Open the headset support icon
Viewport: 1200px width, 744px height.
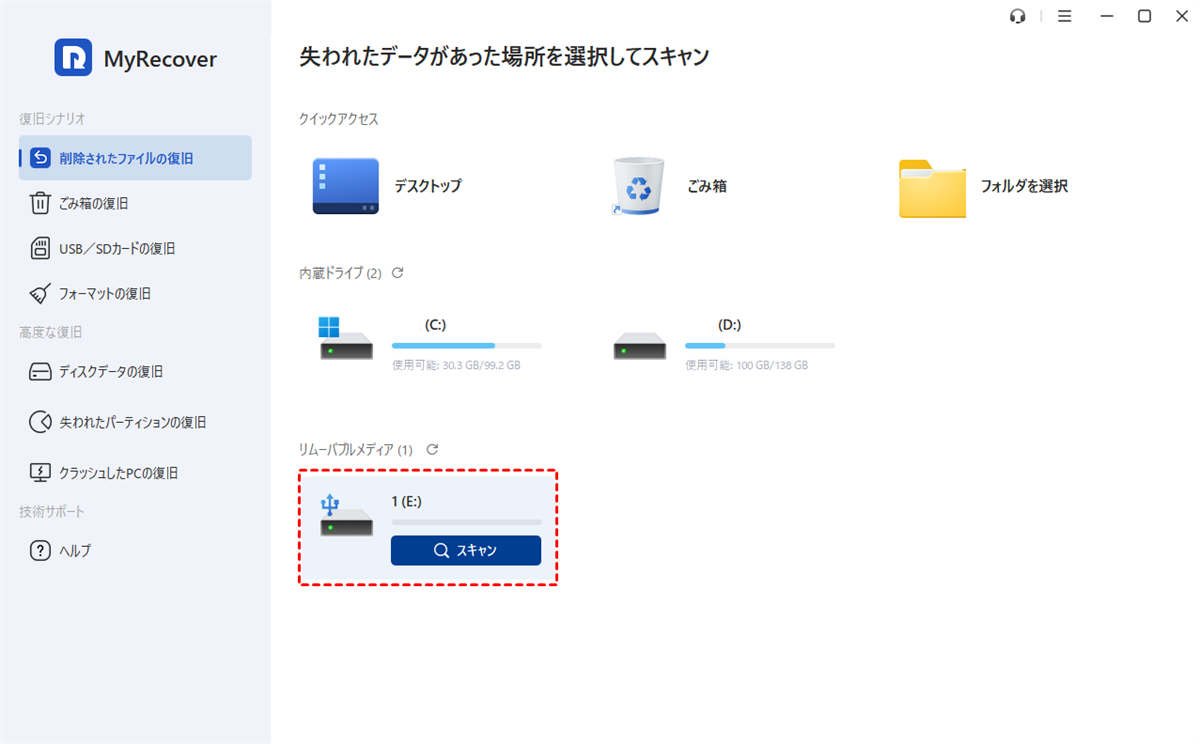point(1018,16)
